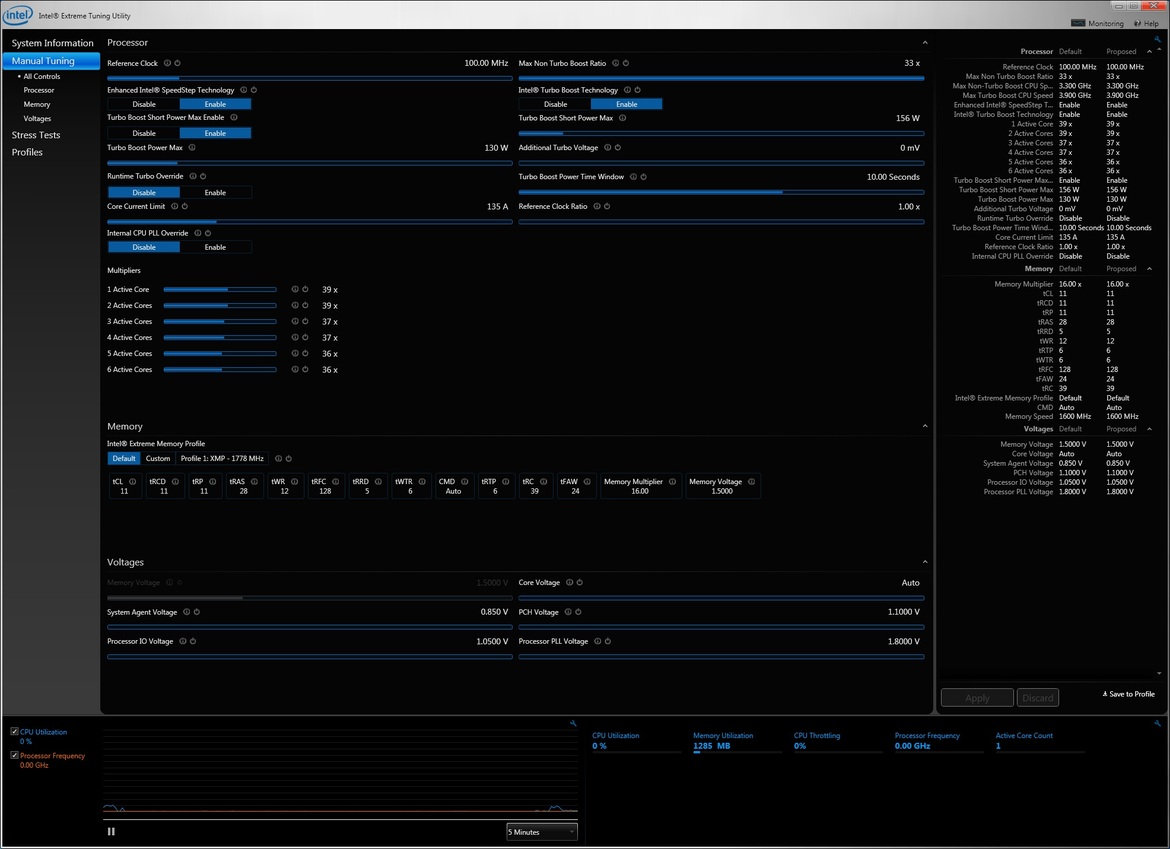Select the Custom memory profile option
Screen dimensions: 1170x849
coord(157,459)
